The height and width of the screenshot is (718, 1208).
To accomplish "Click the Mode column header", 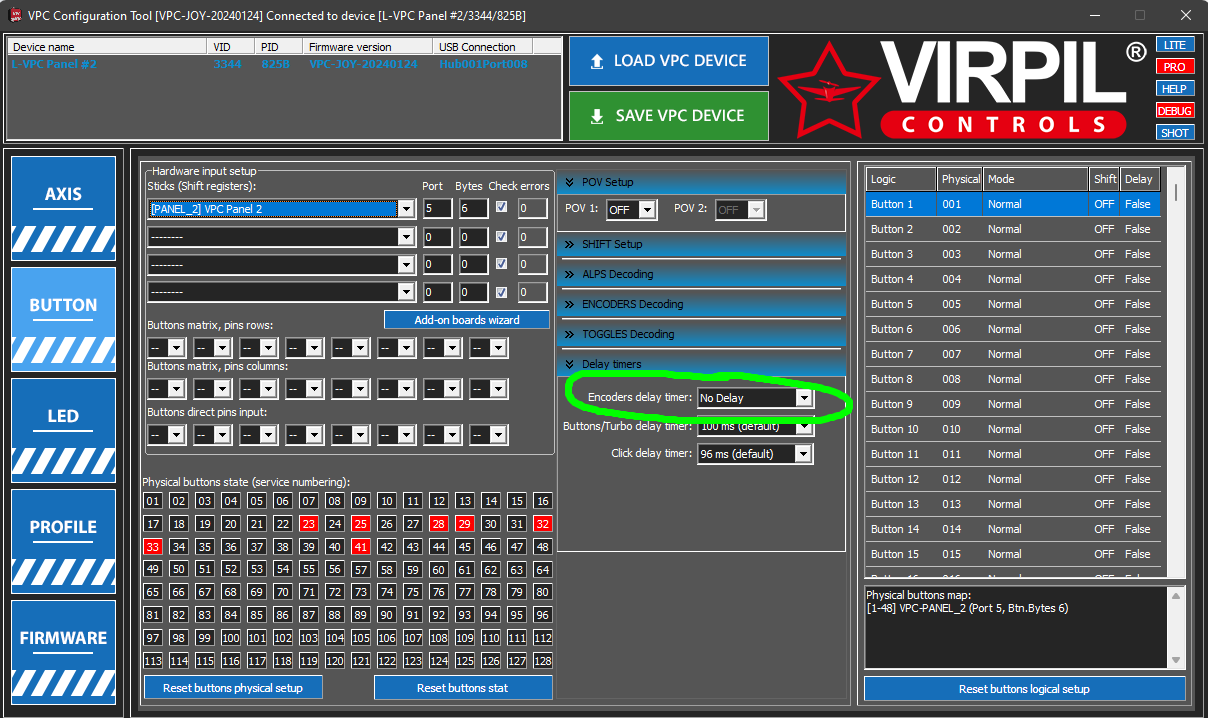I will pos(1037,179).
